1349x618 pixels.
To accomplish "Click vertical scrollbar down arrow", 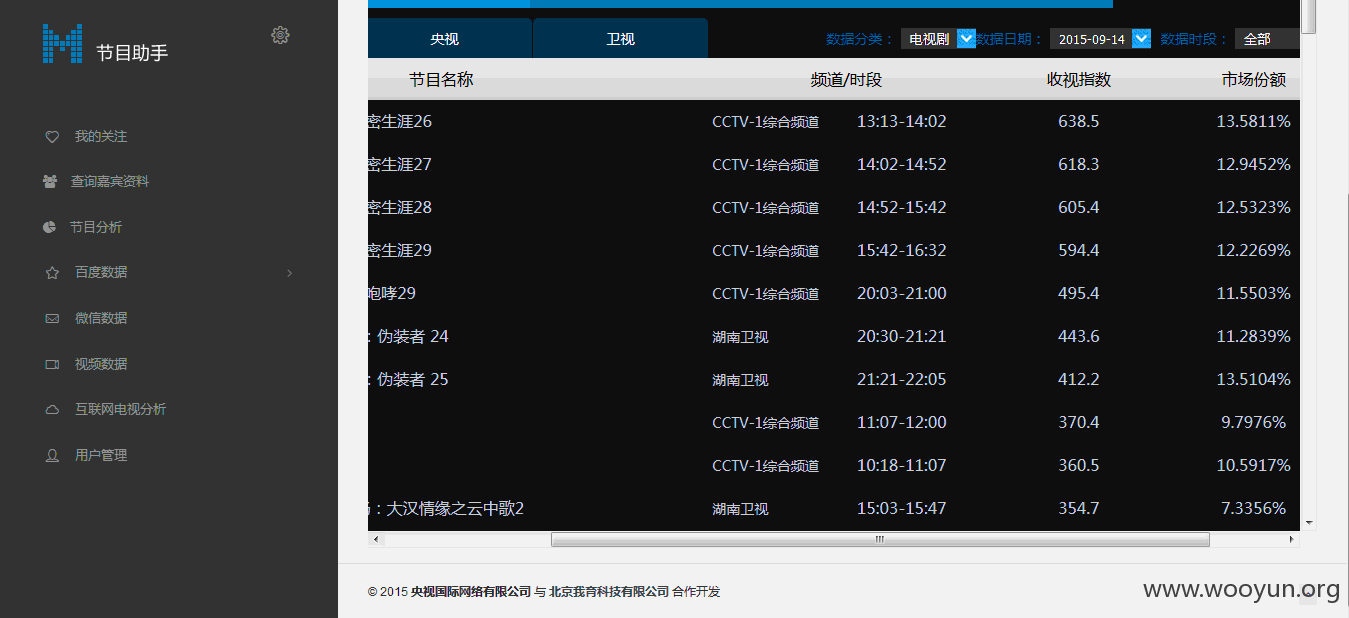I will click(x=1309, y=522).
